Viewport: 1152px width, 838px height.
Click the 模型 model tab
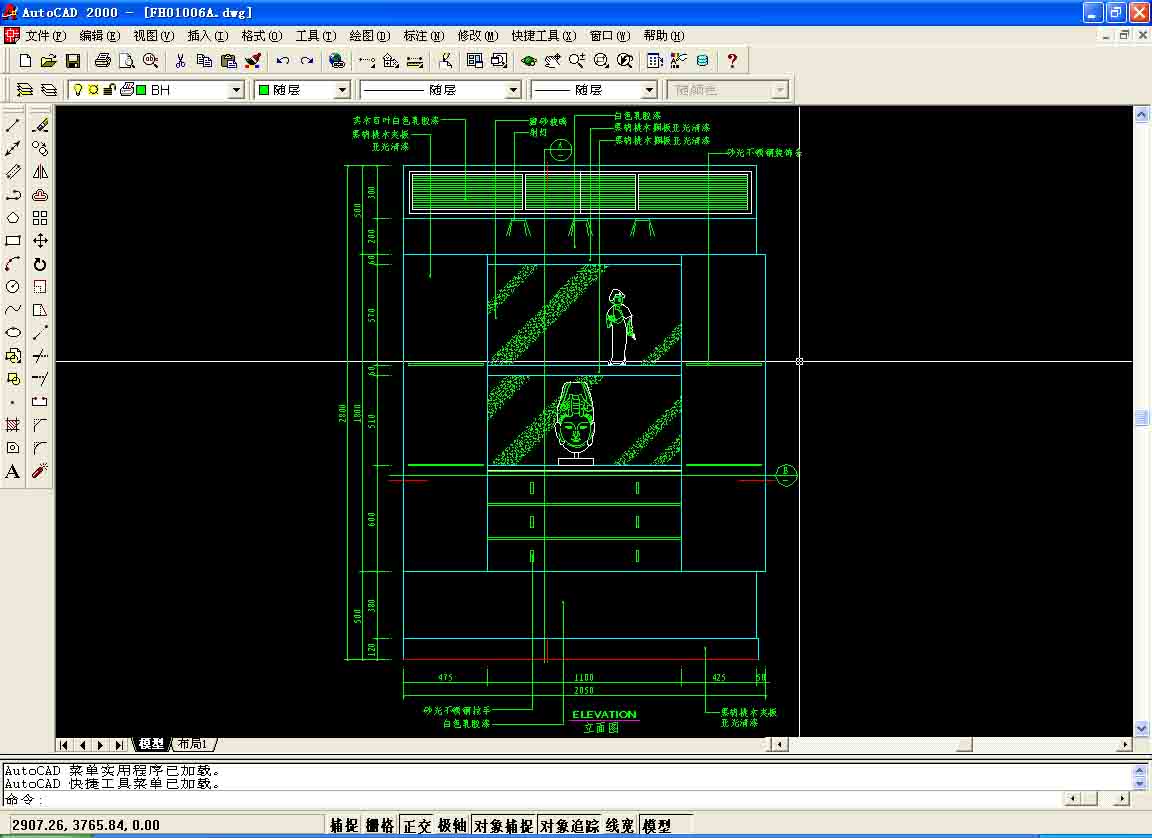(x=151, y=744)
